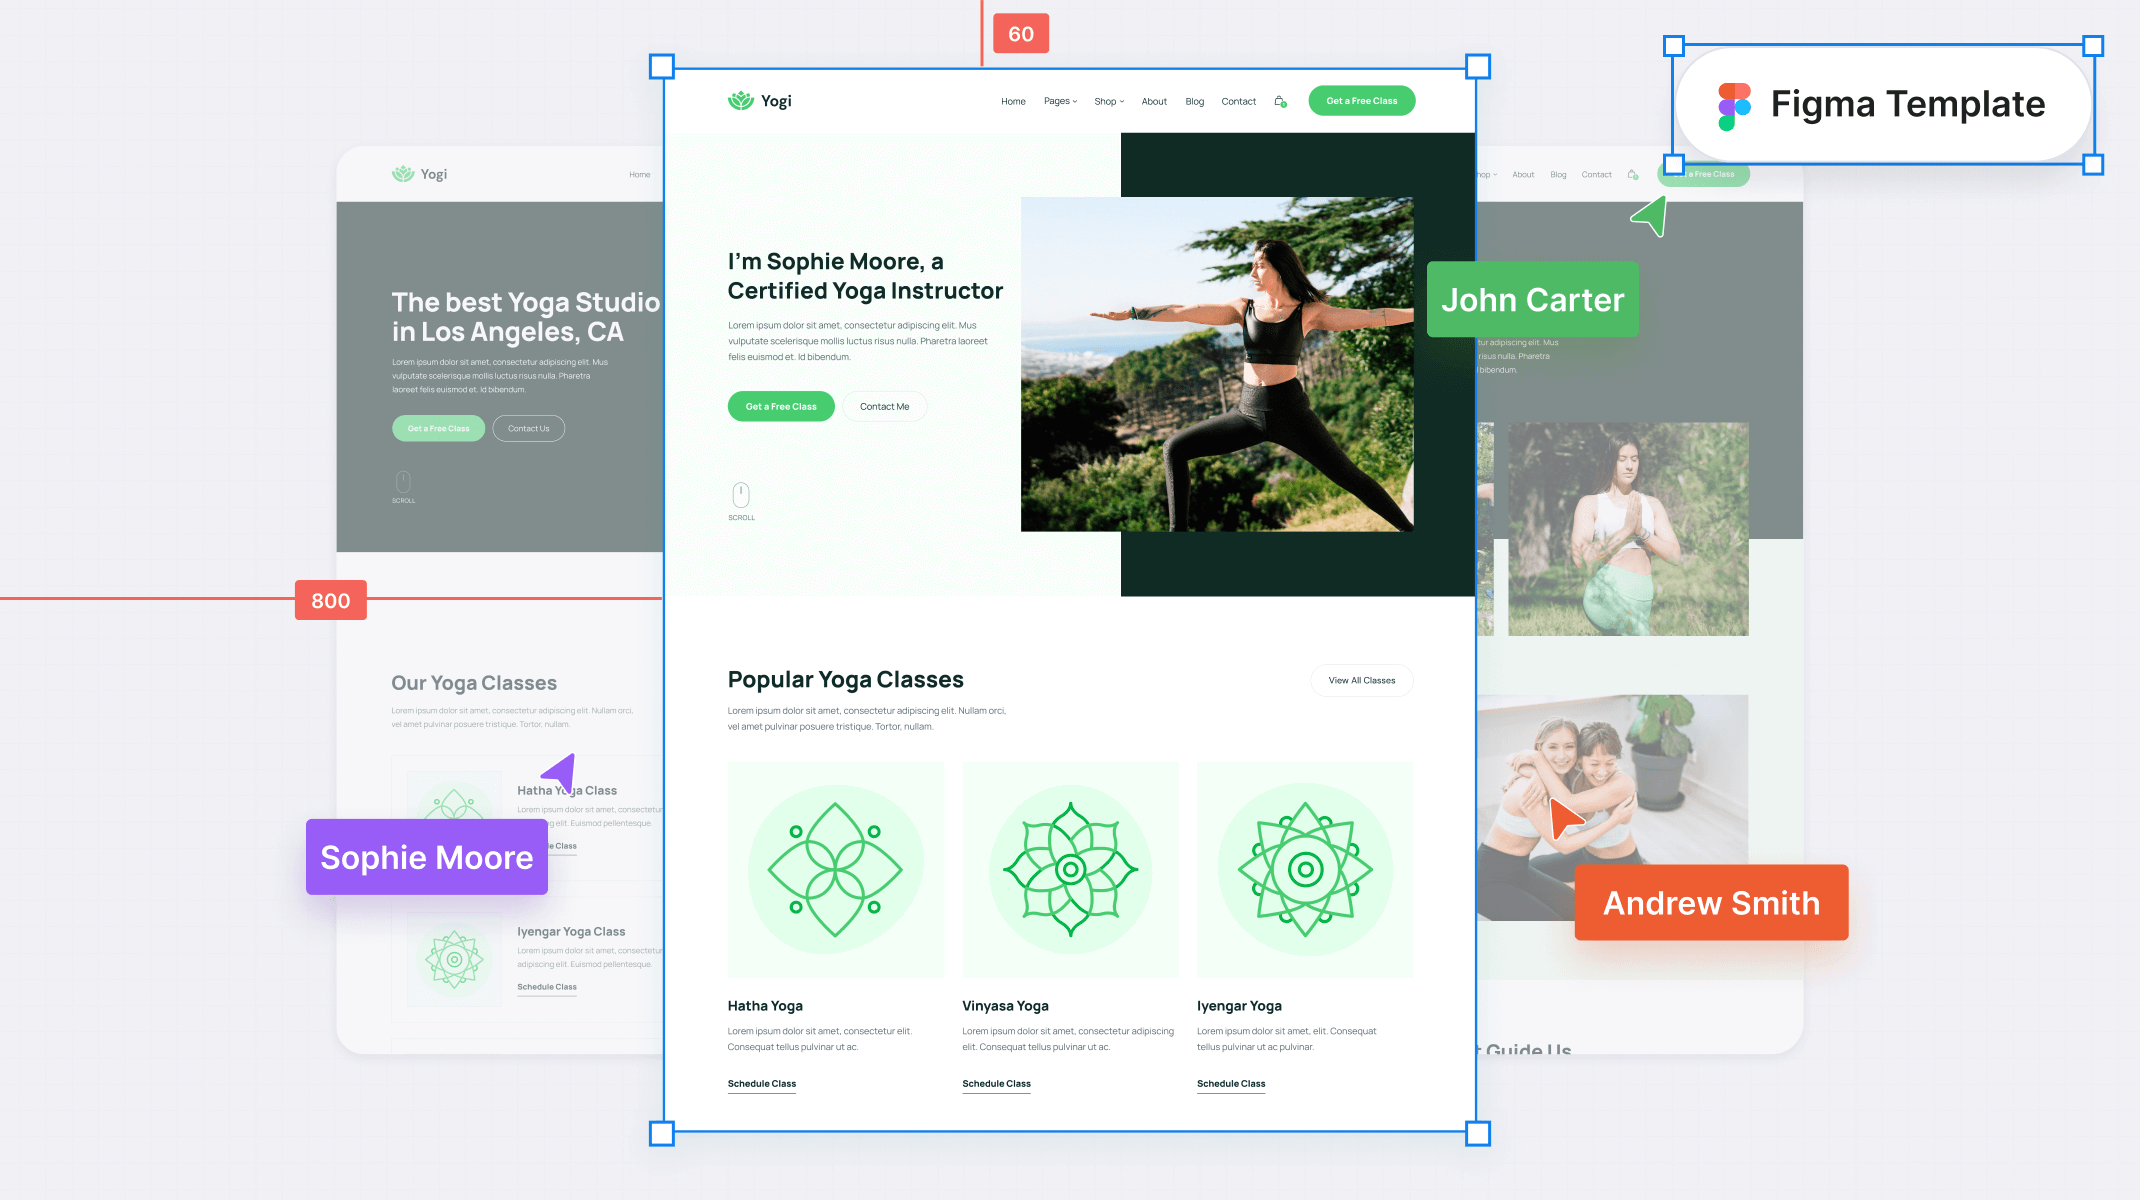Click the Blog menu item in navbar
The height and width of the screenshot is (1201, 2140).
pyautogui.click(x=1195, y=100)
